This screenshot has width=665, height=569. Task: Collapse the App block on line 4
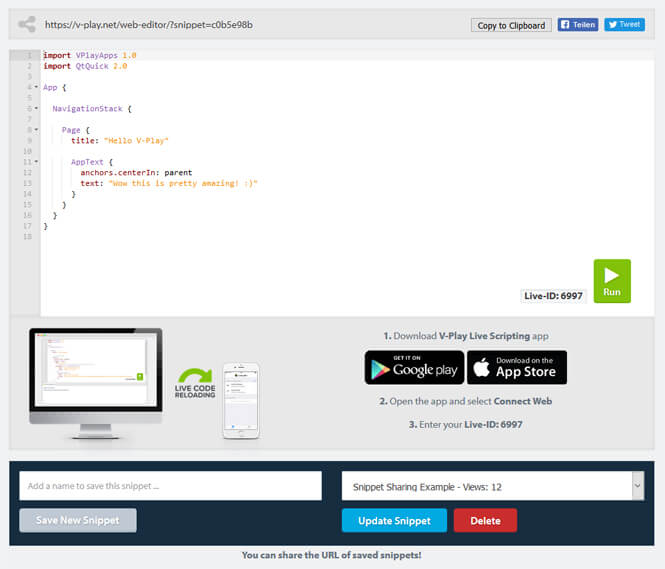[x=36, y=87]
